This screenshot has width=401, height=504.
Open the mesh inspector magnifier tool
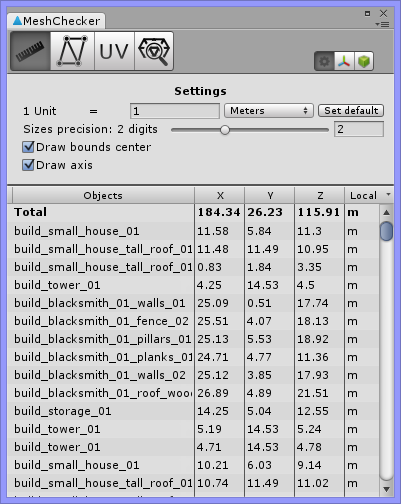pyautogui.click(x=154, y=51)
